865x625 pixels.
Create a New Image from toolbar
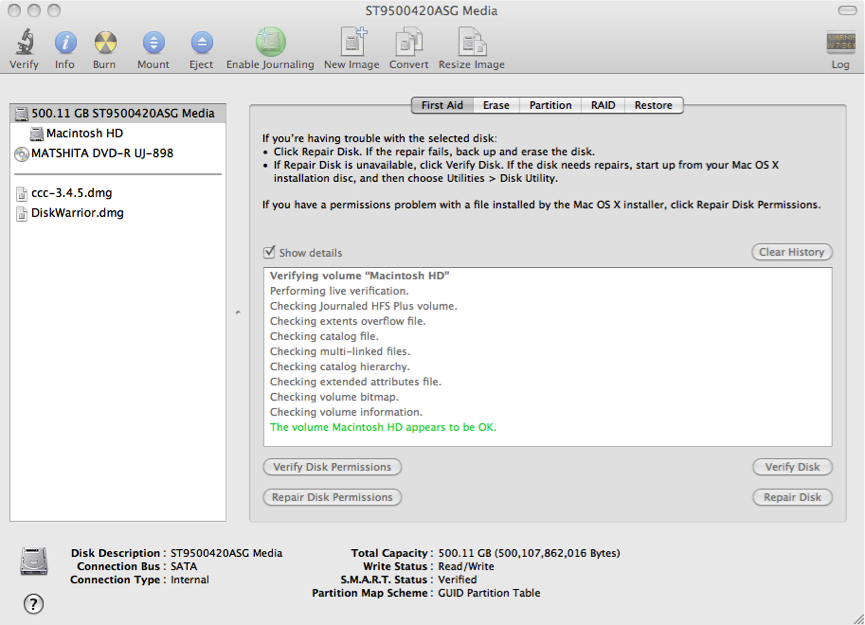(353, 41)
